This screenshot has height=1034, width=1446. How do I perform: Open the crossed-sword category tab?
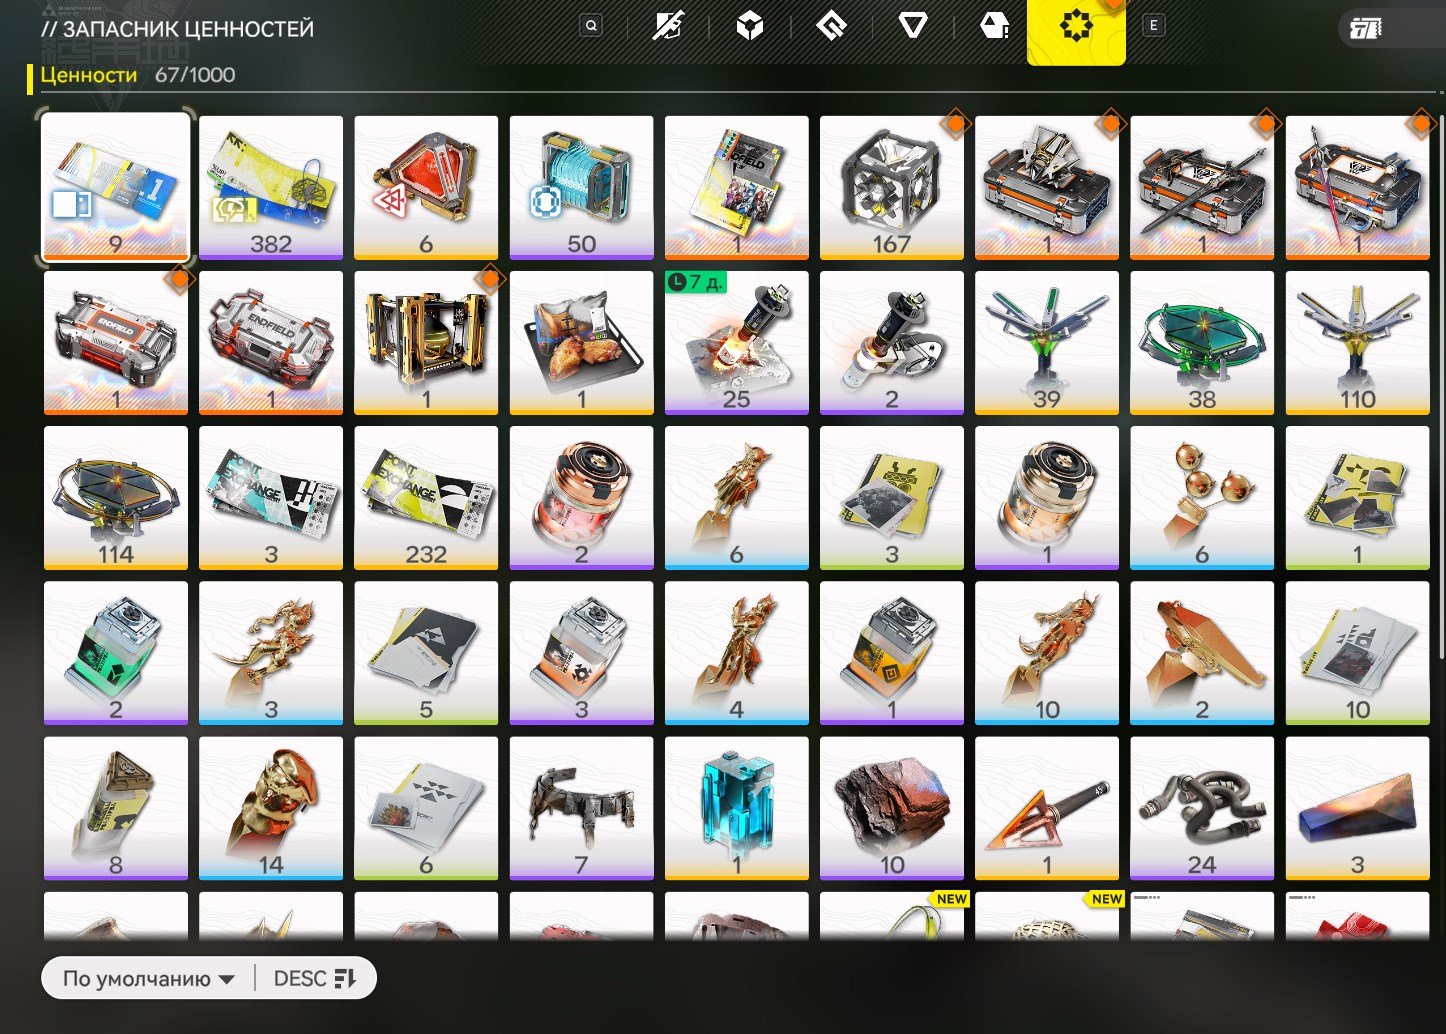tap(668, 27)
